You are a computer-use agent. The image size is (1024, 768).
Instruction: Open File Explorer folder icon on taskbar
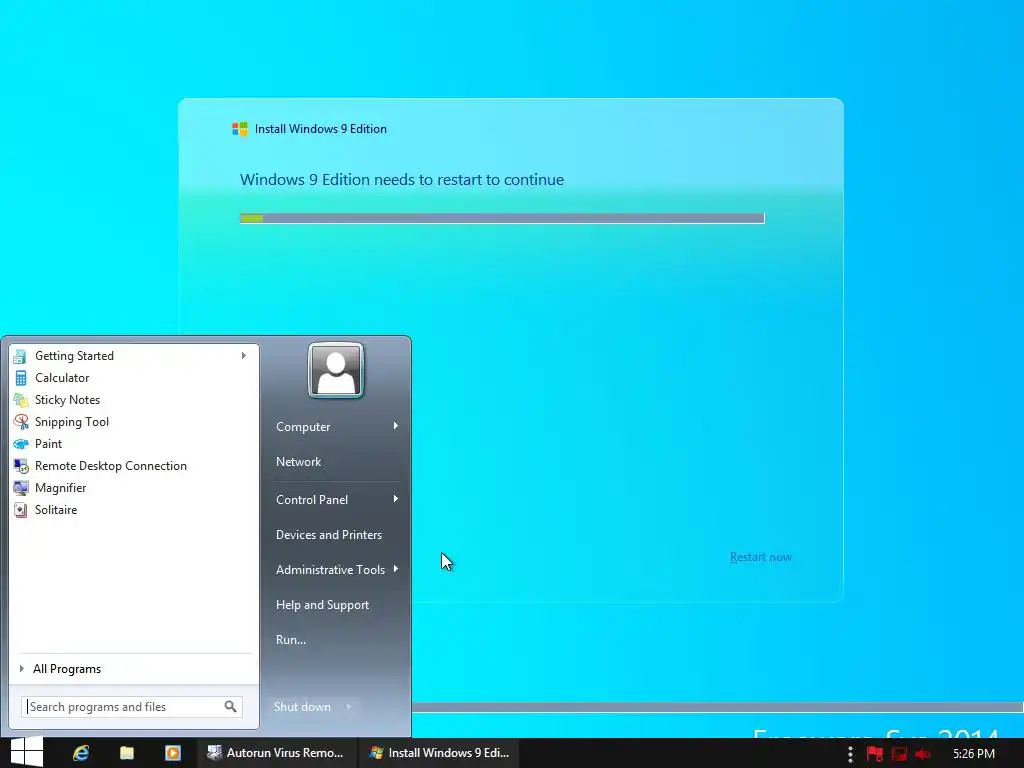(x=127, y=753)
